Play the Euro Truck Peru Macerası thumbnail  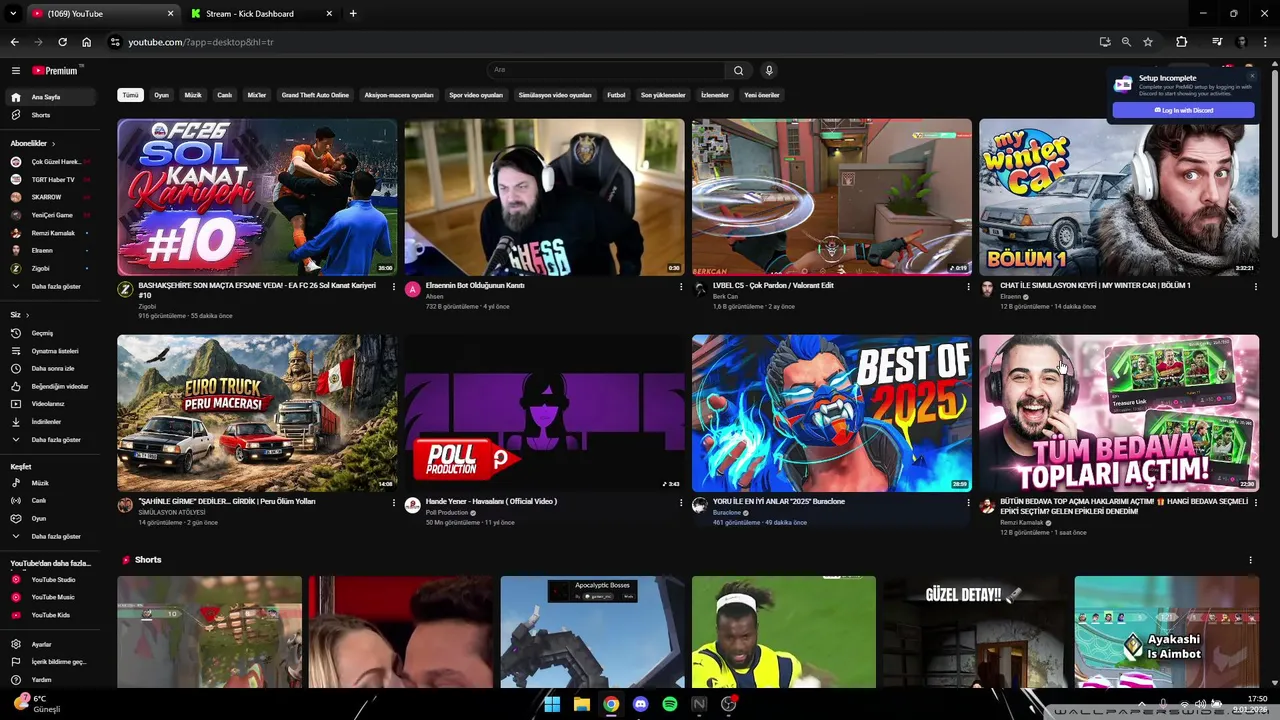tap(257, 413)
